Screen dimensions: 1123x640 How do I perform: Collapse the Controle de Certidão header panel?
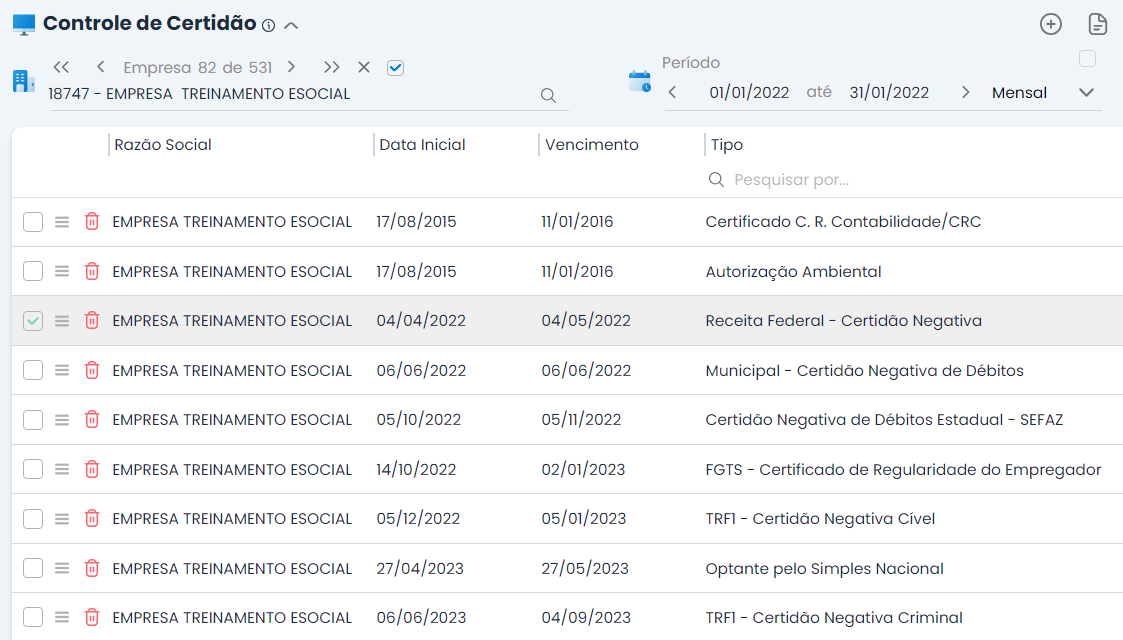point(291,25)
